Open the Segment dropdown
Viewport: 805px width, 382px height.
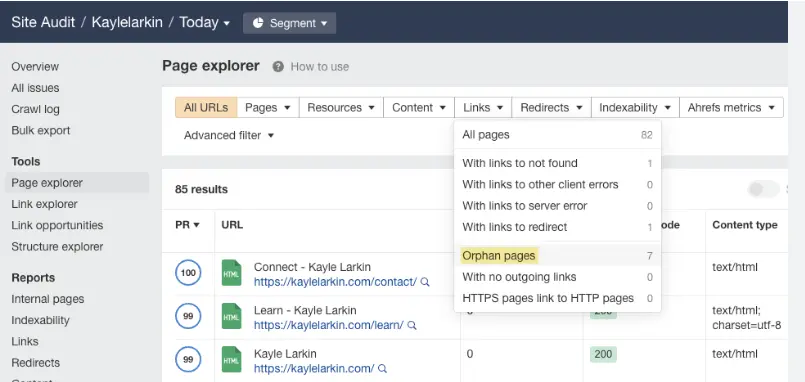click(x=290, y=23)
